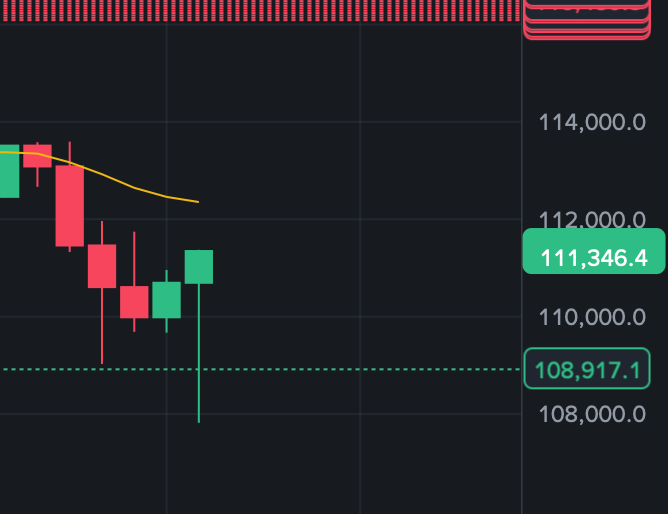The height and width of the screenshot is (514, 668).
Task: Click the bottom tip of the latest candle's wick
Action: tap(199, 420)
